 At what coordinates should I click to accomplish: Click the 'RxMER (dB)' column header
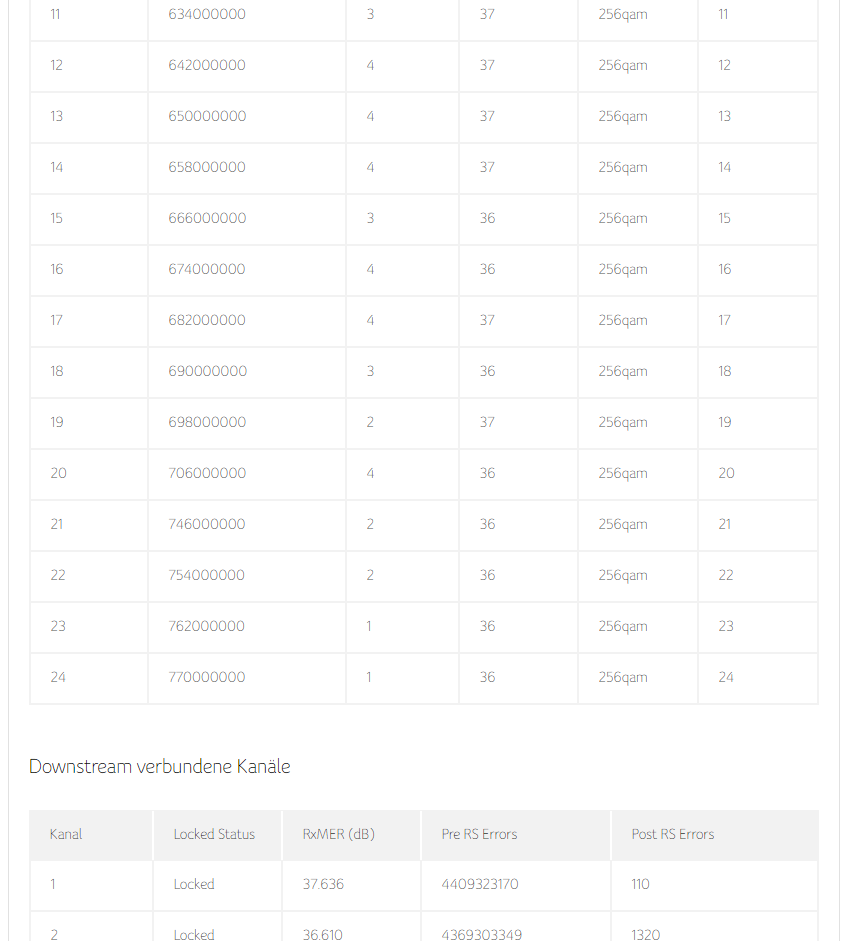tap(339, 834)
